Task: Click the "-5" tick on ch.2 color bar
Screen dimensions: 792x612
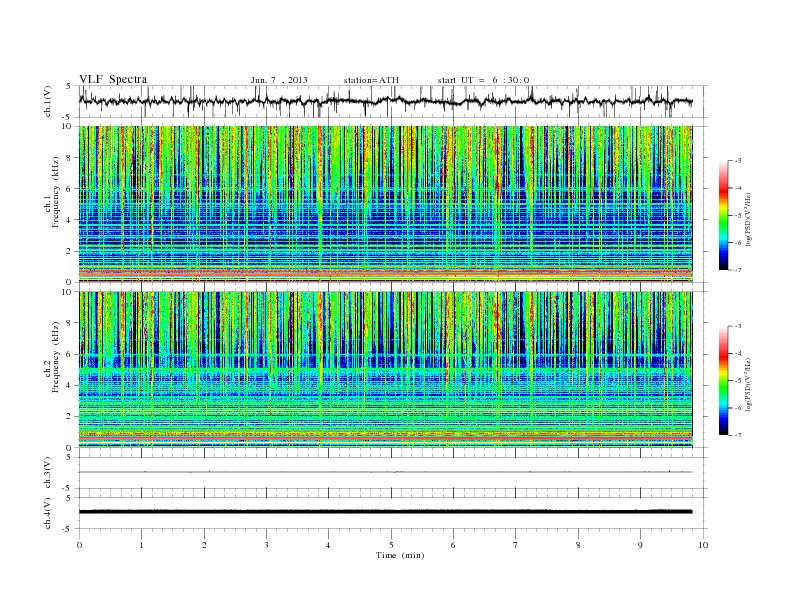Action: [x=738, y=380]
